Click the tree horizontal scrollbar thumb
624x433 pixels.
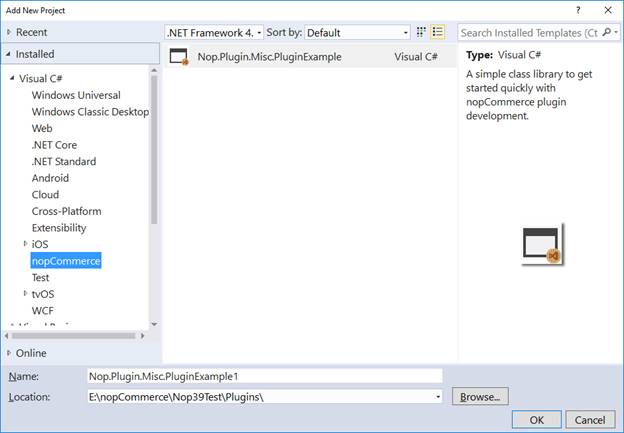point(74,336)
